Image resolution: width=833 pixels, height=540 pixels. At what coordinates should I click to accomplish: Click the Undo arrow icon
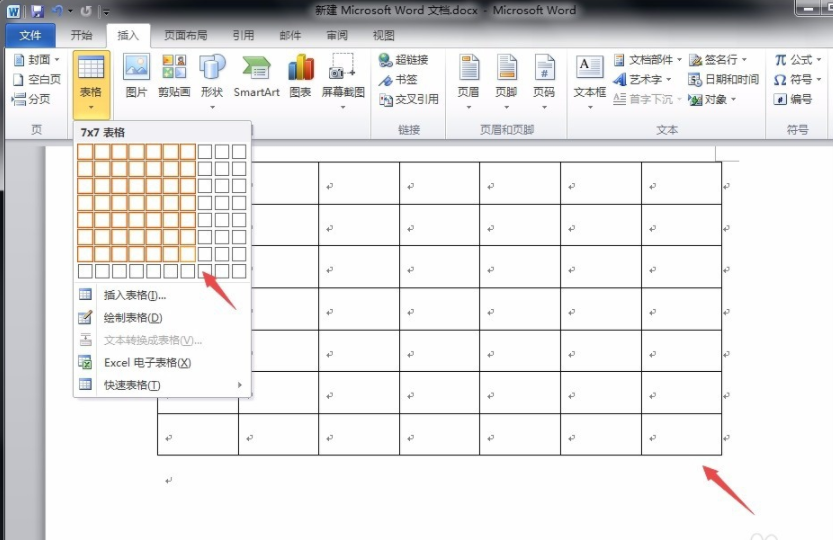coord(57,11)
